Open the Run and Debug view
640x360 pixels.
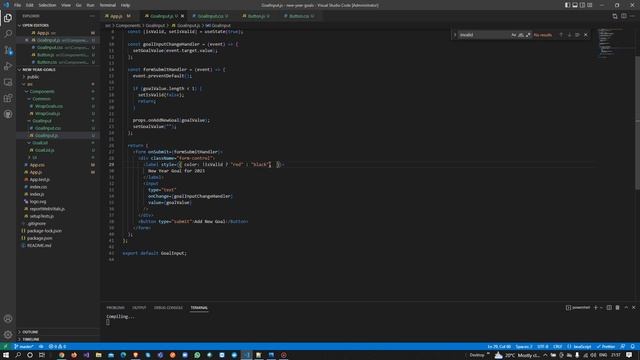pos(8,66)
